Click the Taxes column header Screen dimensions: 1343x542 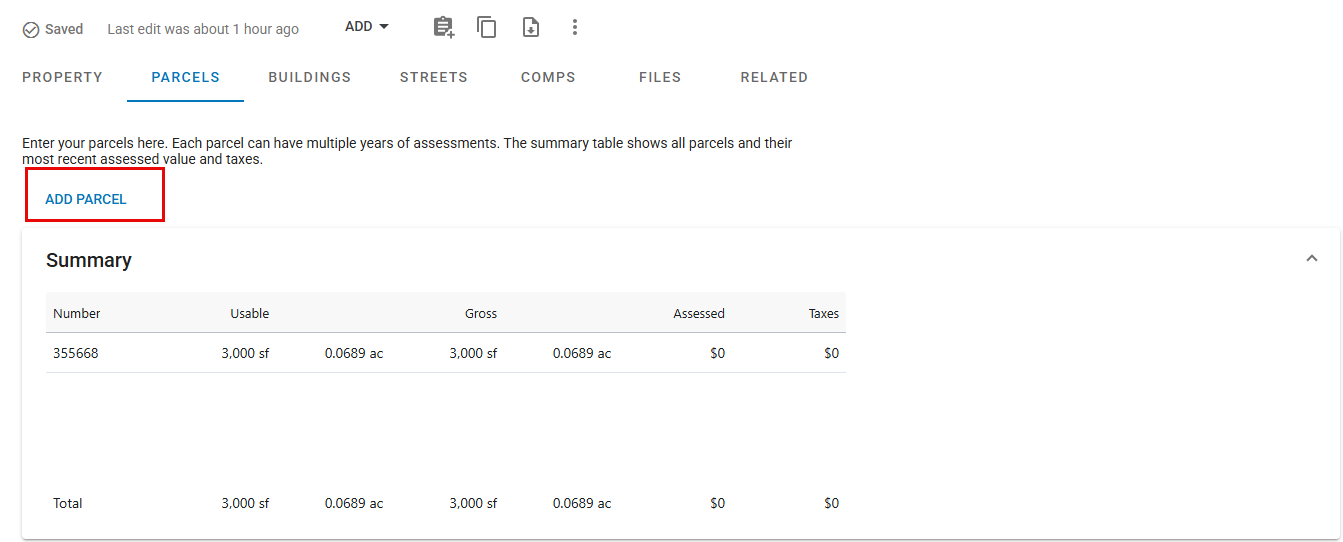pos(824,313)
